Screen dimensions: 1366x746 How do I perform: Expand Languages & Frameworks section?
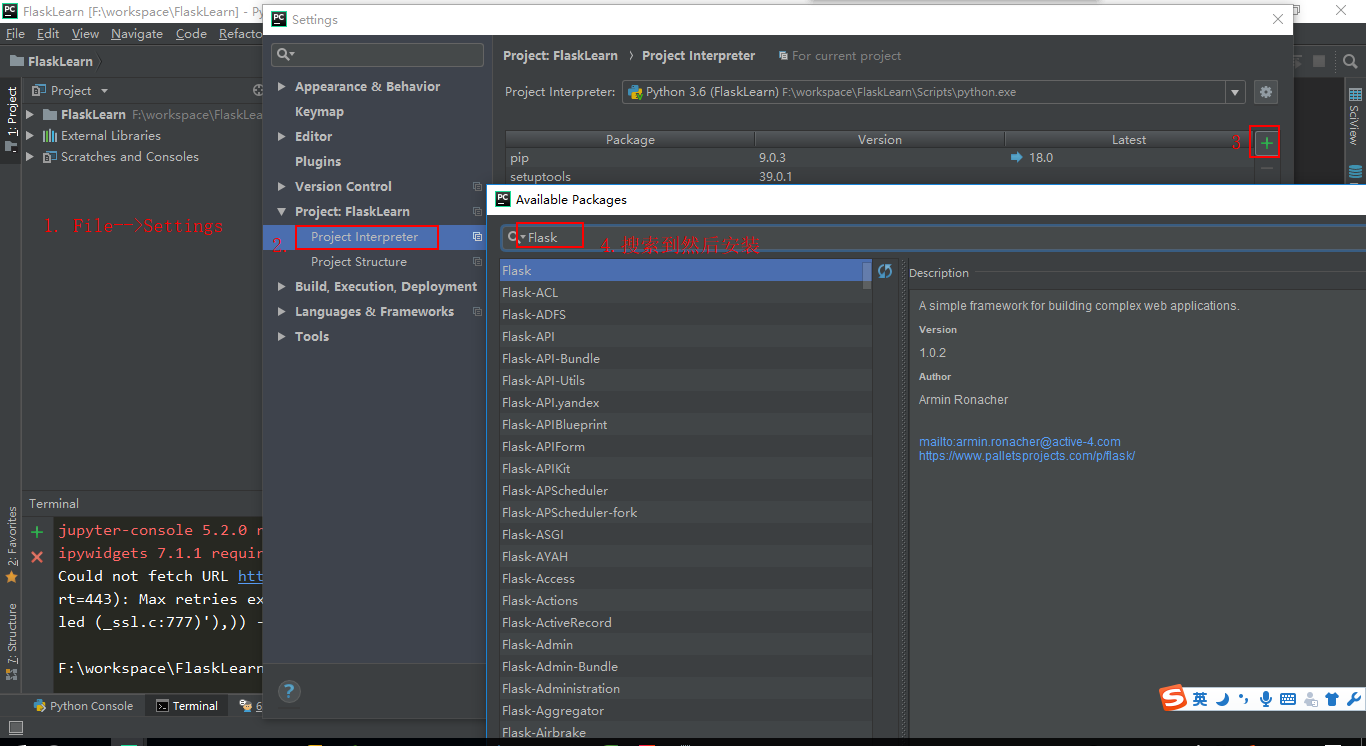click(x=282, y=312)
